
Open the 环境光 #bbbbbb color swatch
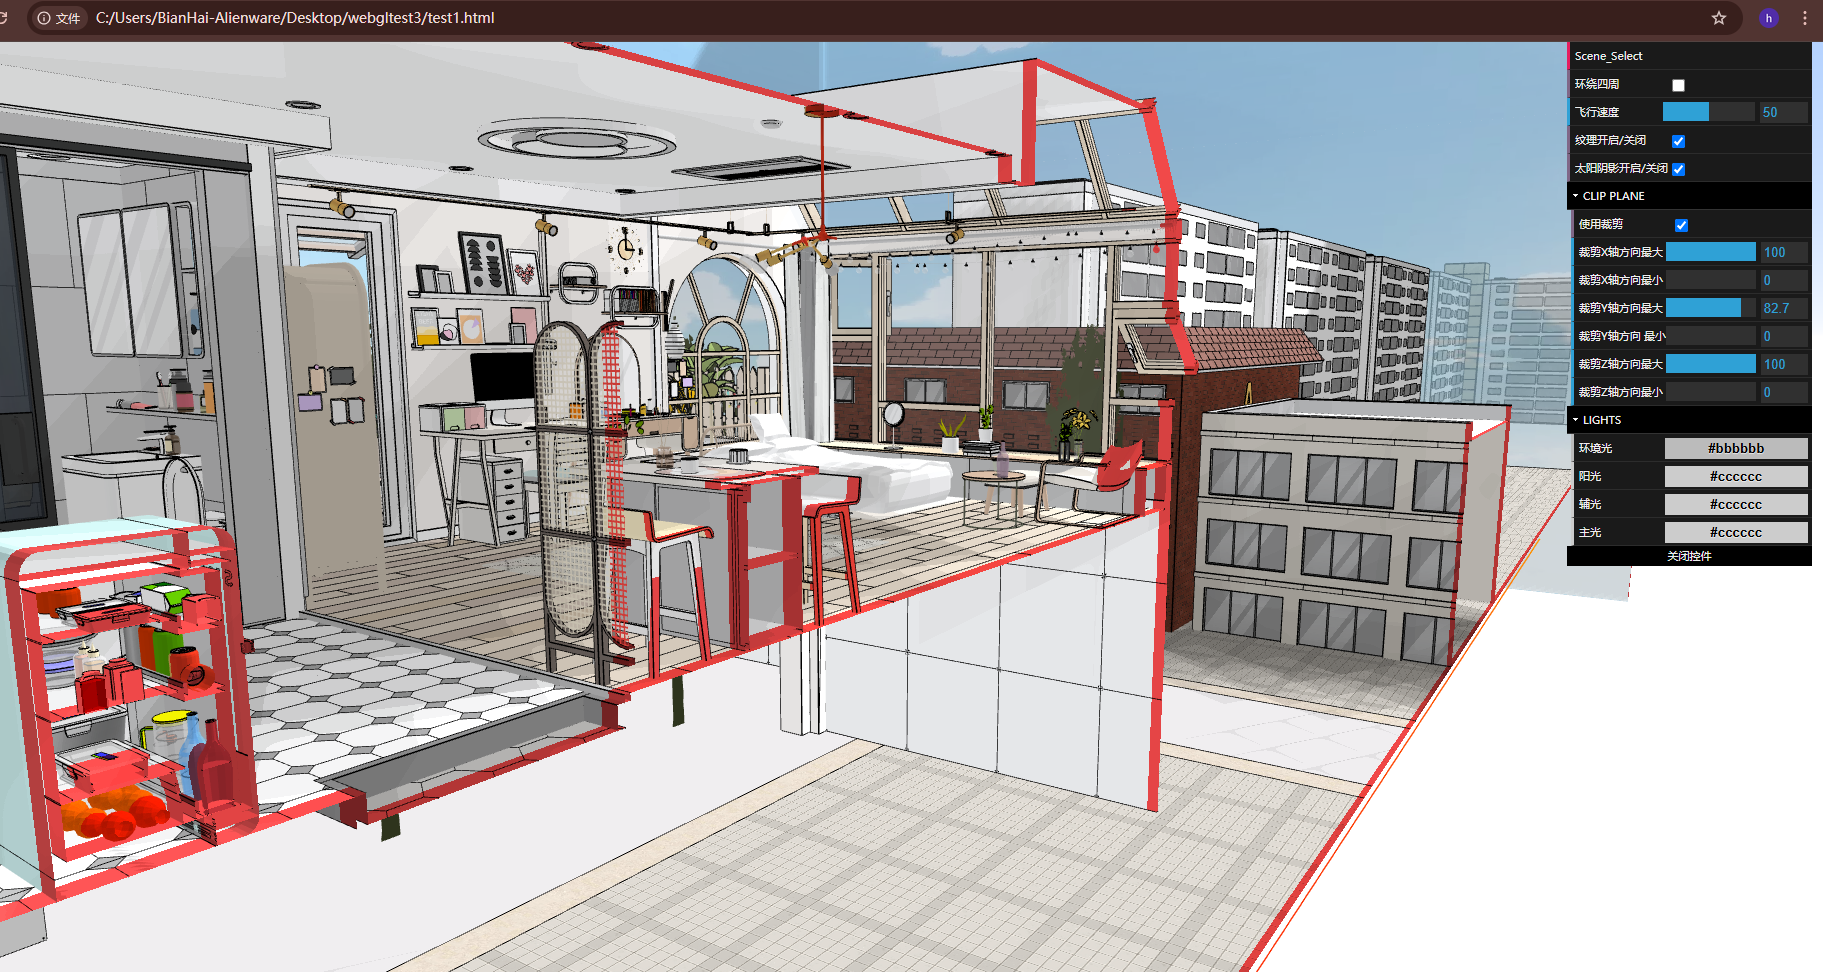coord(1735,448)
